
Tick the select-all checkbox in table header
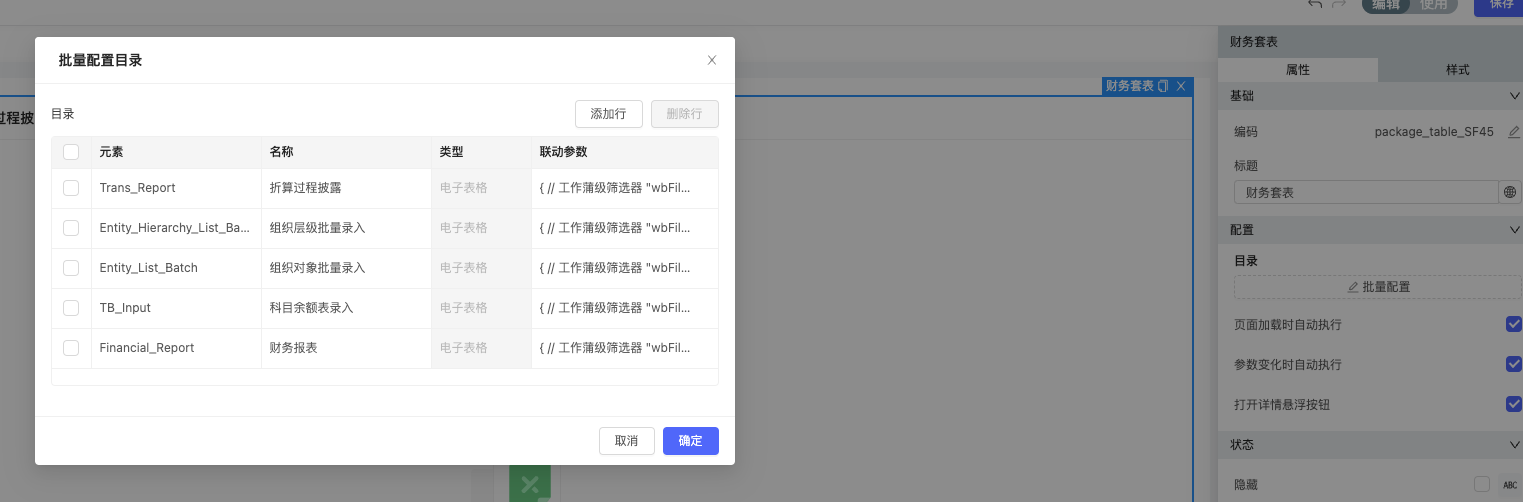click(x=71, y=152)
